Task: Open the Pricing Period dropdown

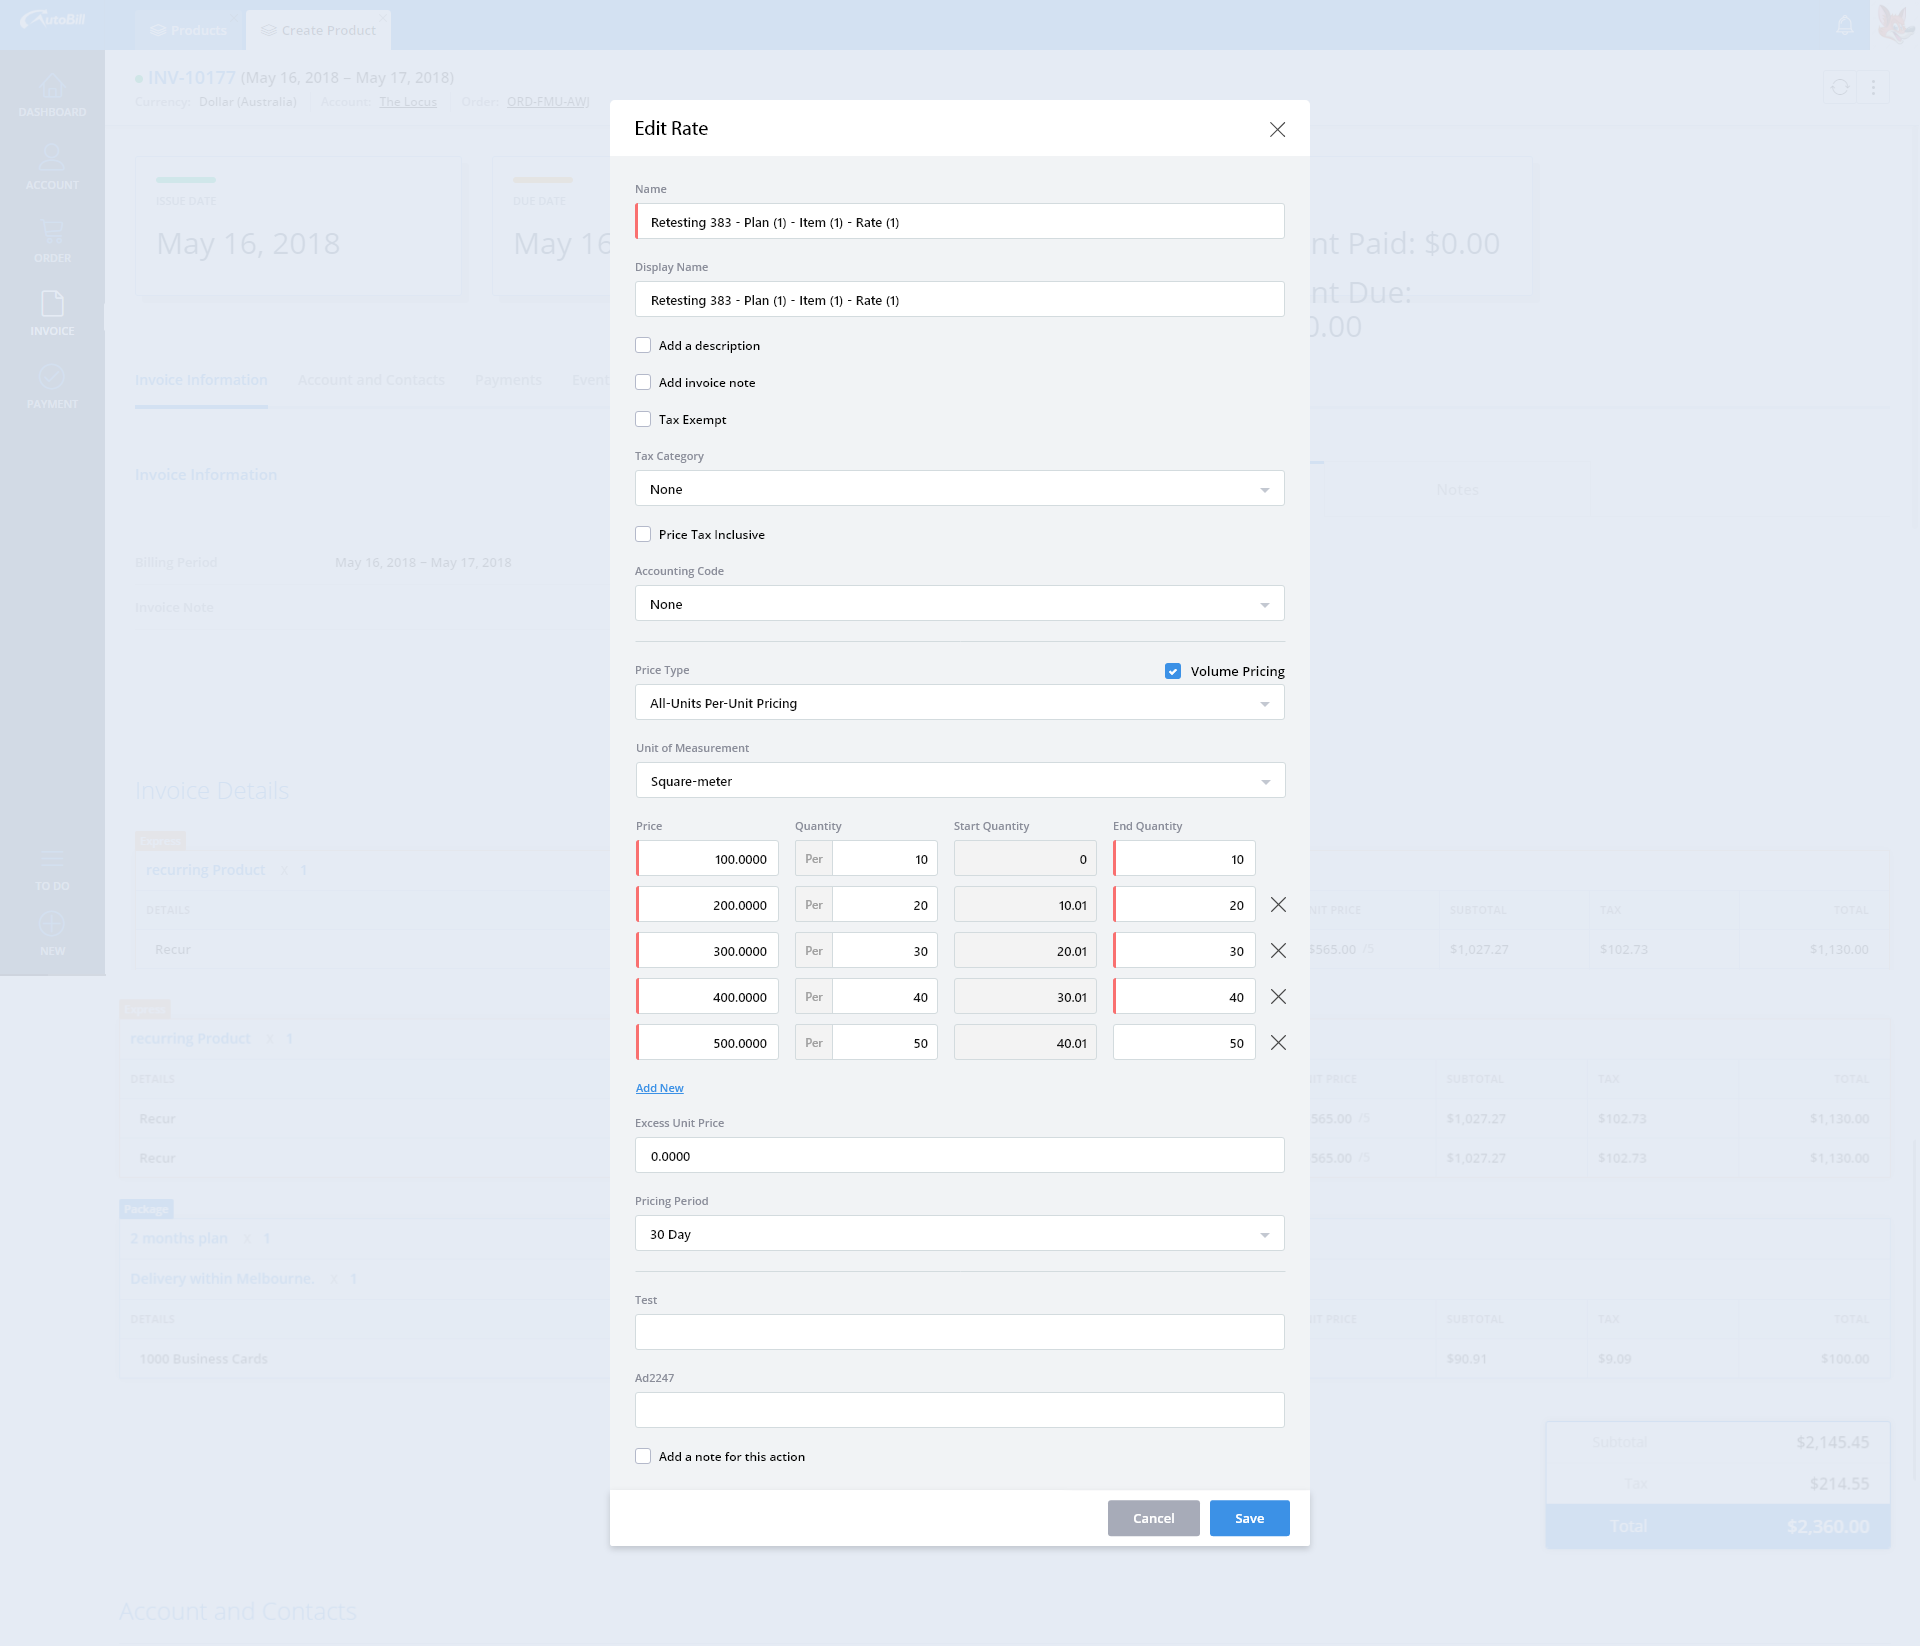Action: click(959, 1234)
